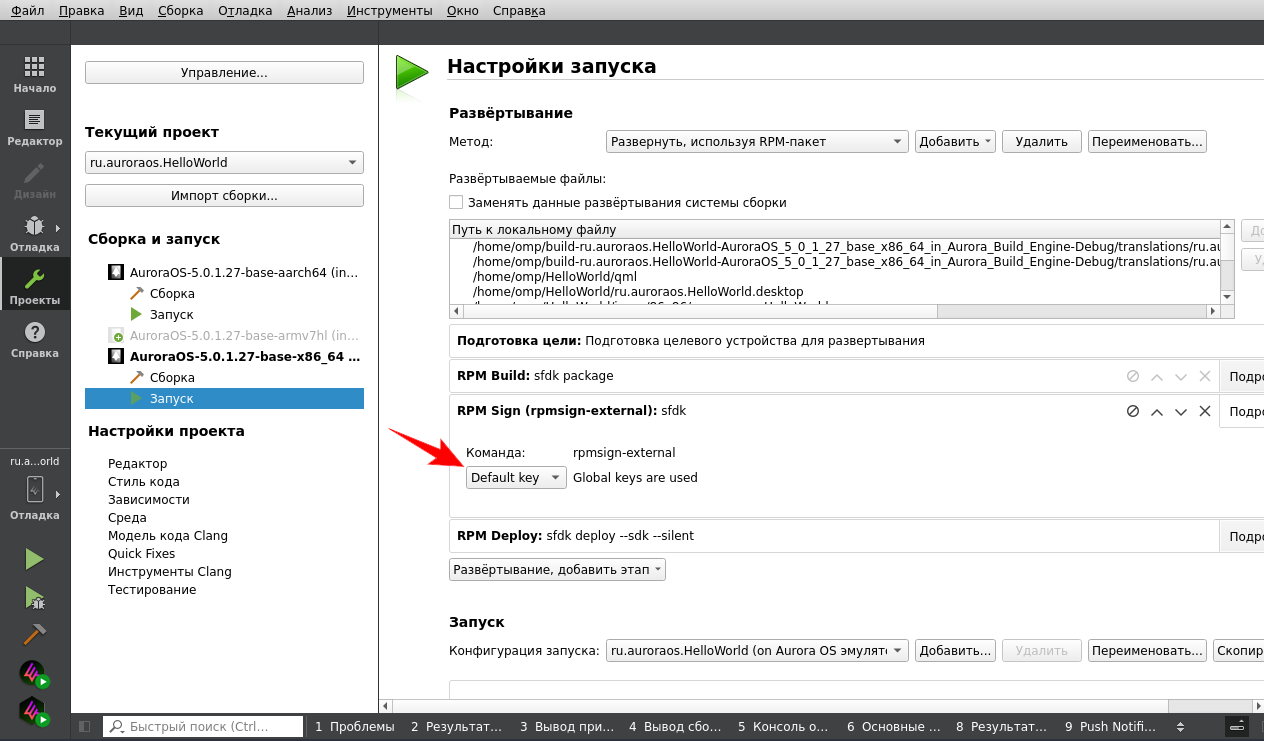This screenshot has height=741, width=1264.
Task: Open the Сборка menu
Action: click(181, 11)
